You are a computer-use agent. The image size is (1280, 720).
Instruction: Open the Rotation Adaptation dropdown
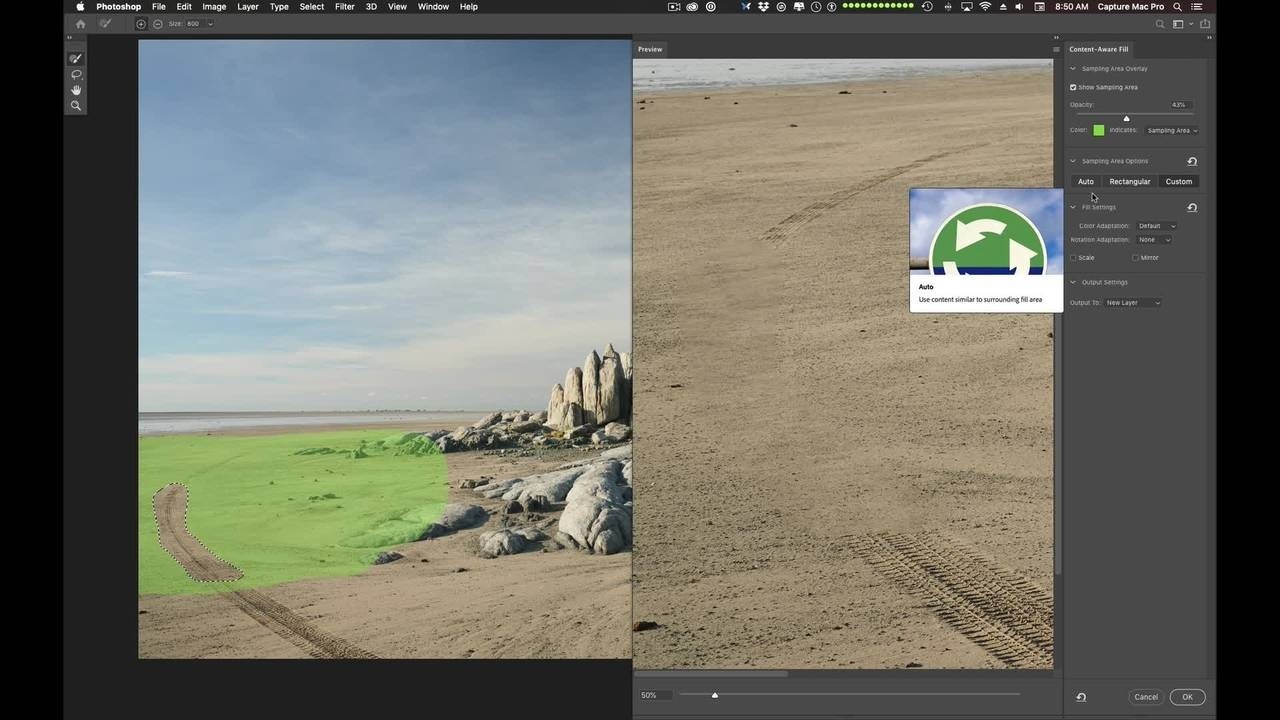(1153, 240)
